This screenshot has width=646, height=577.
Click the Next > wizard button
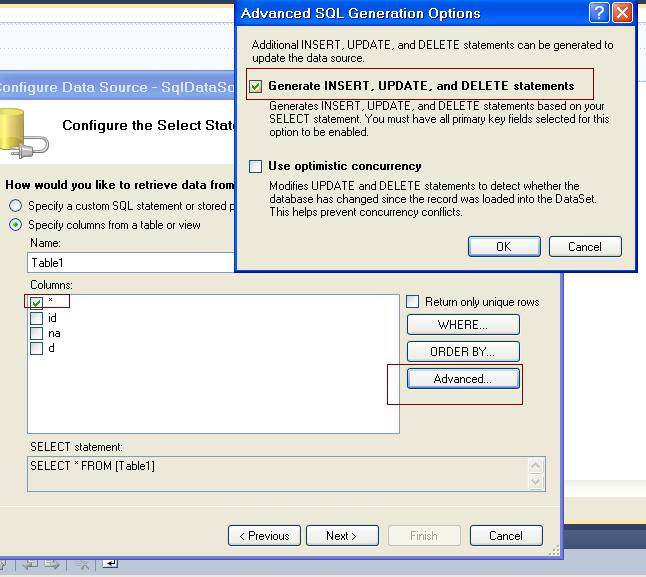click(342, 535)
